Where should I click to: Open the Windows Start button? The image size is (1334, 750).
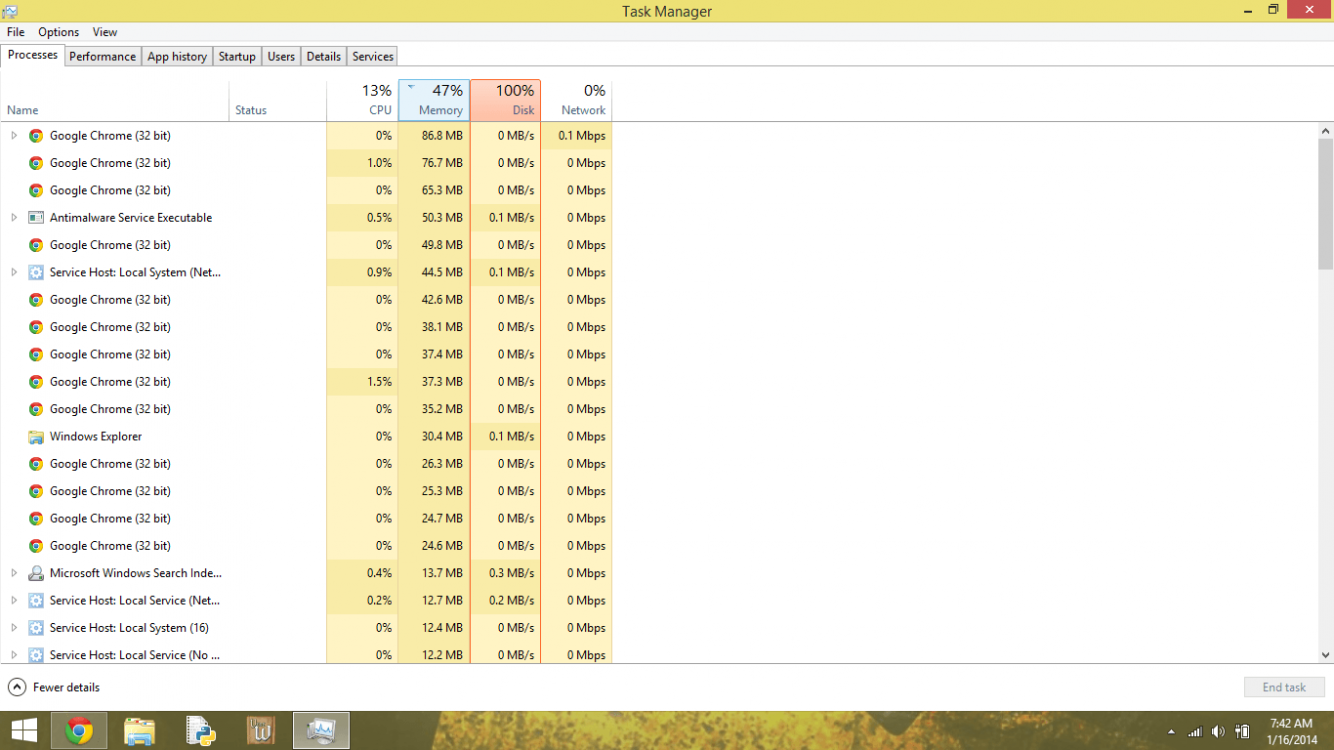(x=24, y=731)
